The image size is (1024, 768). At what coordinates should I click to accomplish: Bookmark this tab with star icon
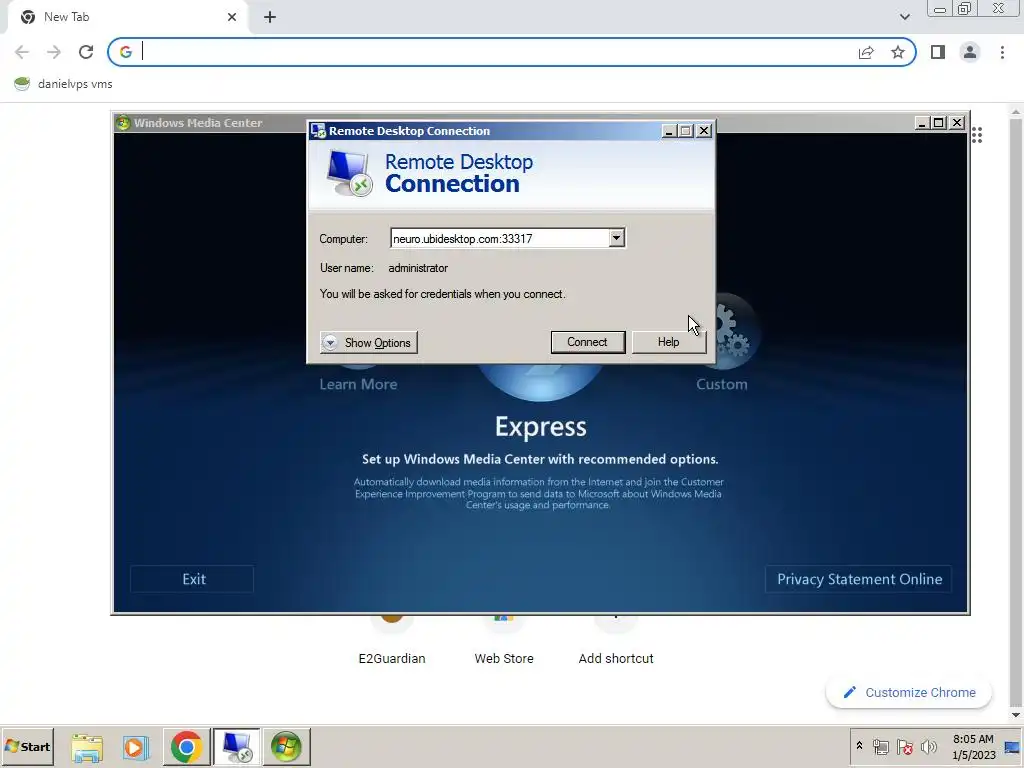pos(898,52)
